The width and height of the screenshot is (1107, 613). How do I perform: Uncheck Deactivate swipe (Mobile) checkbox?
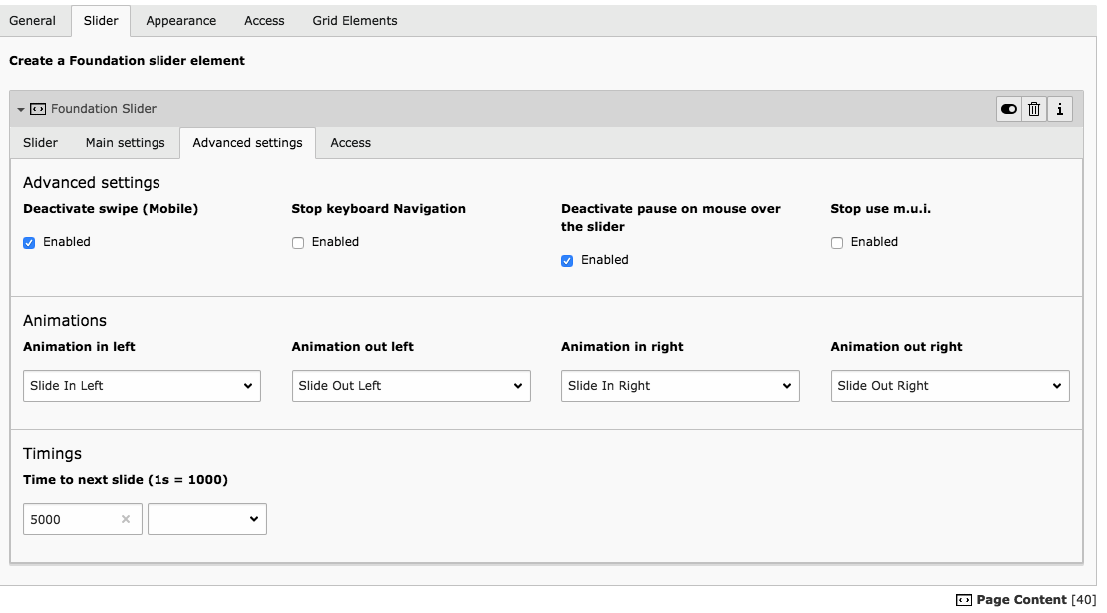coord(29,243)
